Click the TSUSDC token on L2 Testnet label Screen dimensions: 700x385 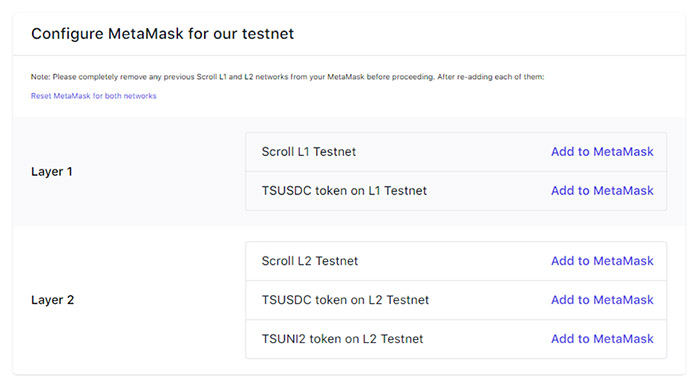(345, 300)
